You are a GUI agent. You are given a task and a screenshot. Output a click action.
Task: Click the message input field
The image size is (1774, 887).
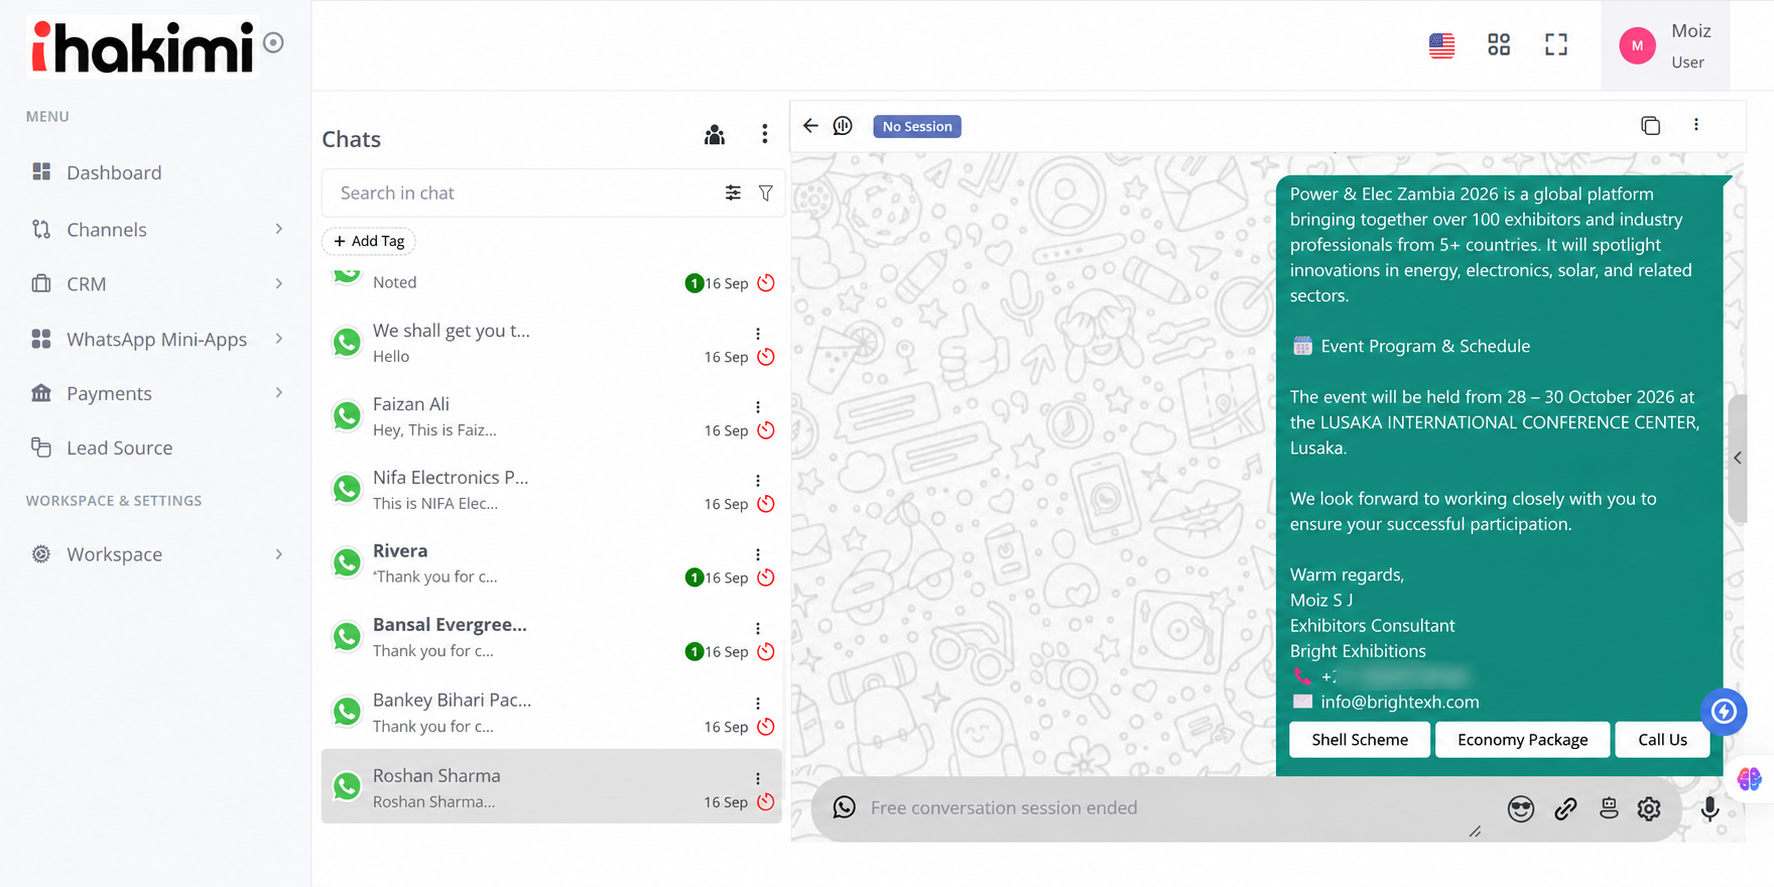(1170, 808)
